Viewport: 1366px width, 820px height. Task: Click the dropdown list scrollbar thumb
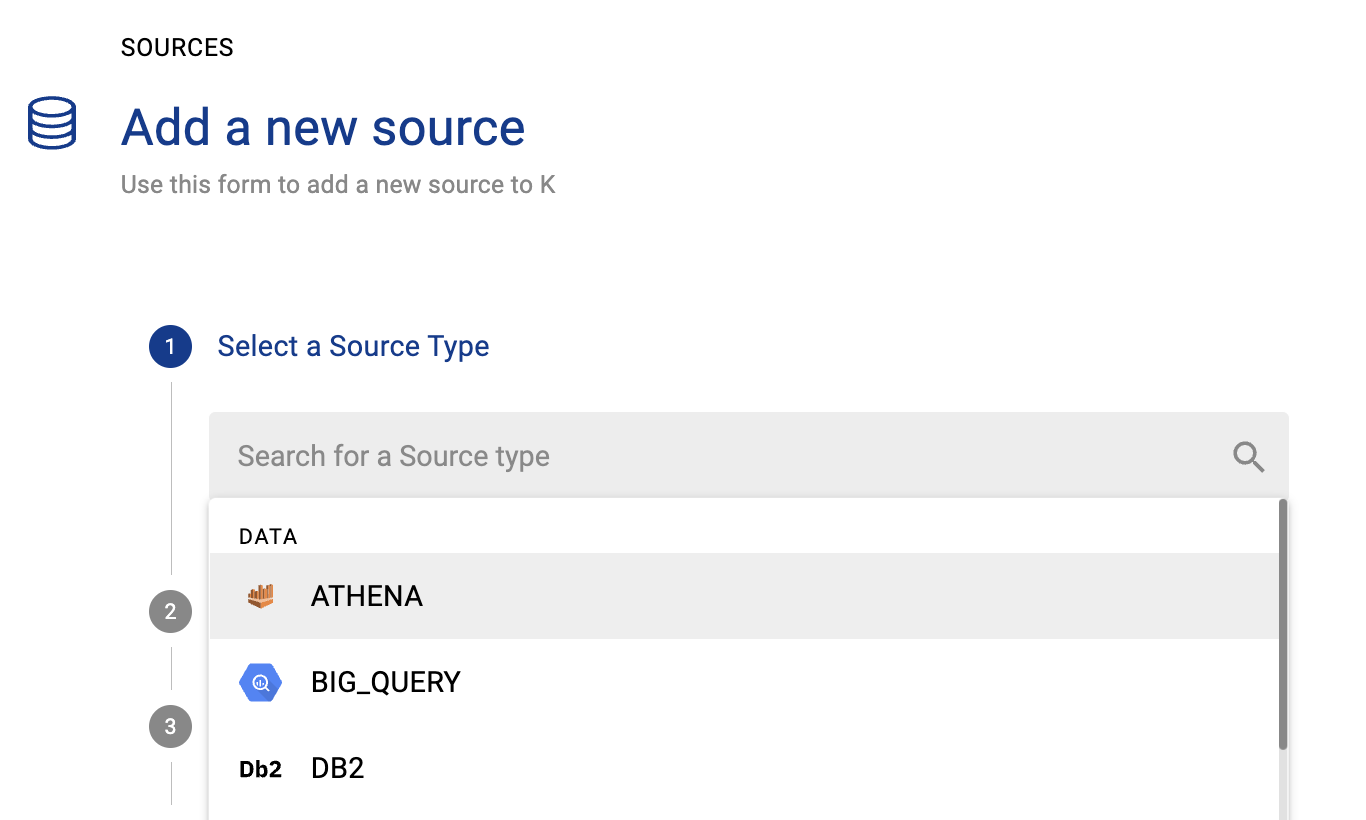1283,625
